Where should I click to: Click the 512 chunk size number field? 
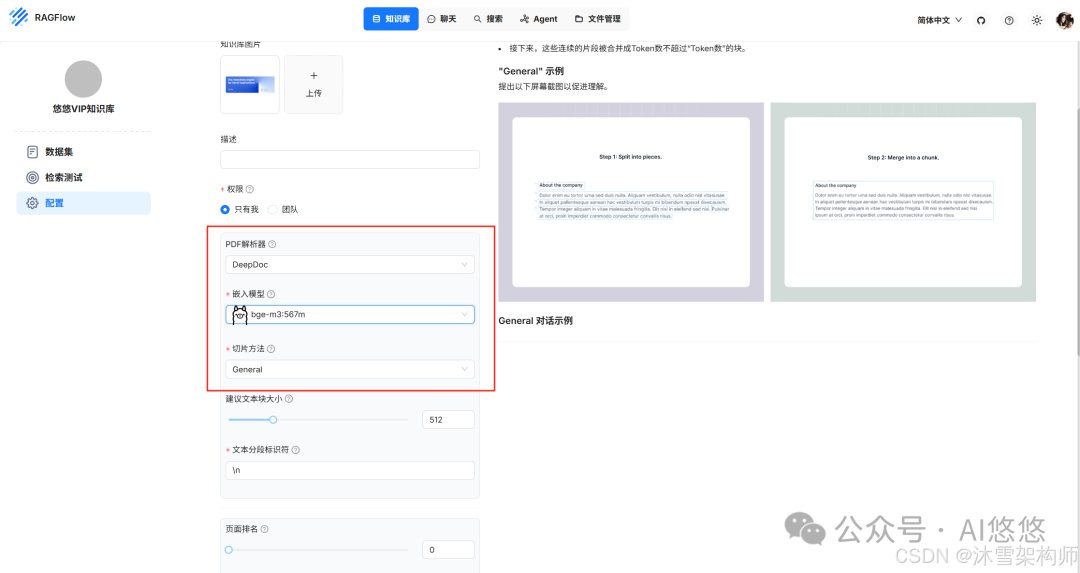(448, 419)
